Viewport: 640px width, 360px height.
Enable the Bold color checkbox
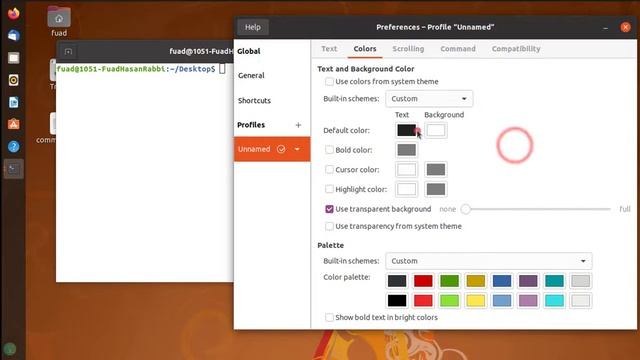point(329,150)
